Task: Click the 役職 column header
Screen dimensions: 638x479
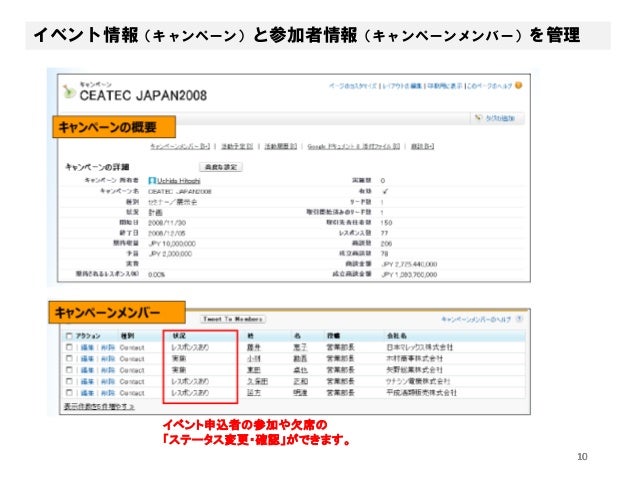Action: [x=333, y=336]
